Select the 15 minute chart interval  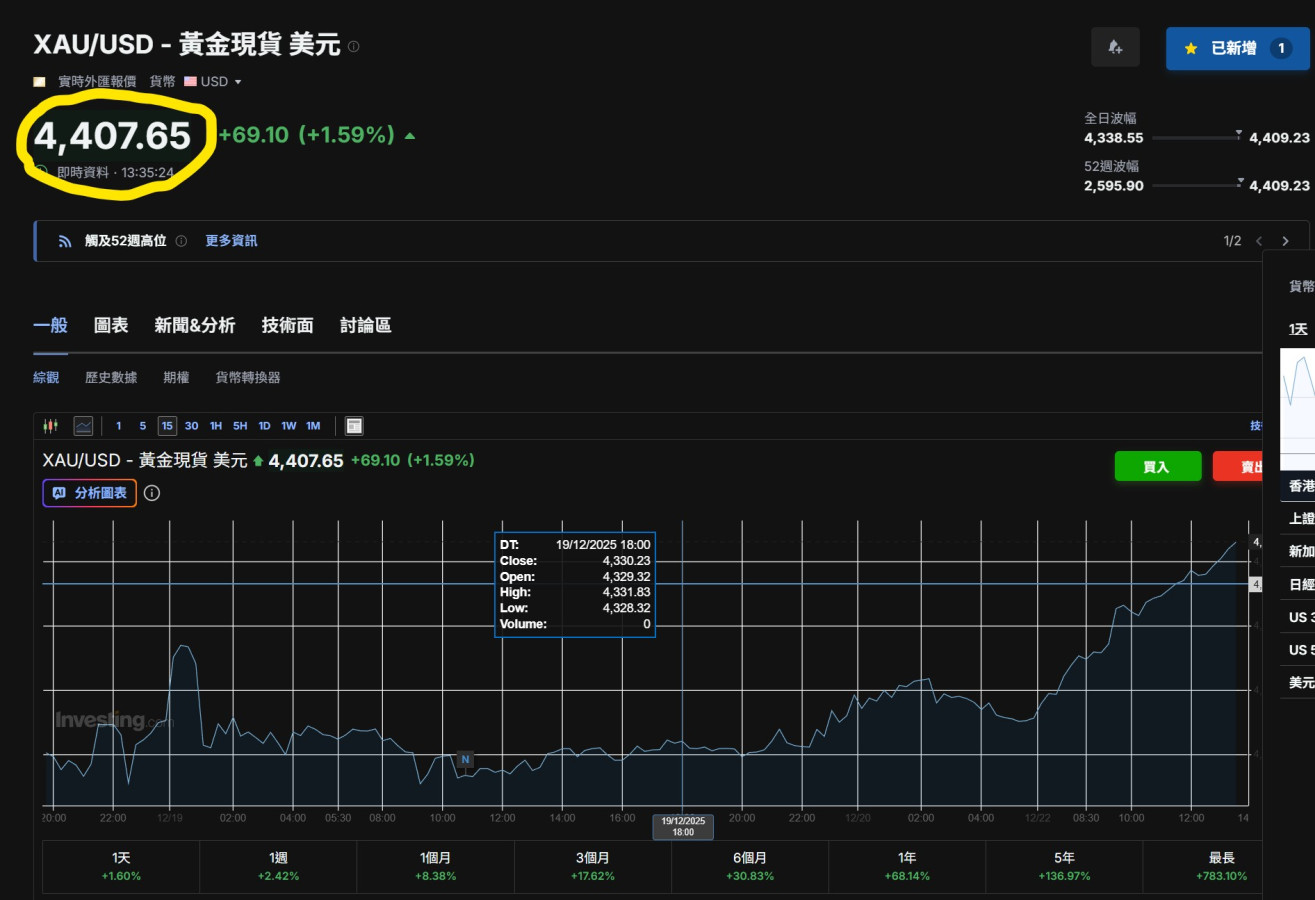pos(167,426)
